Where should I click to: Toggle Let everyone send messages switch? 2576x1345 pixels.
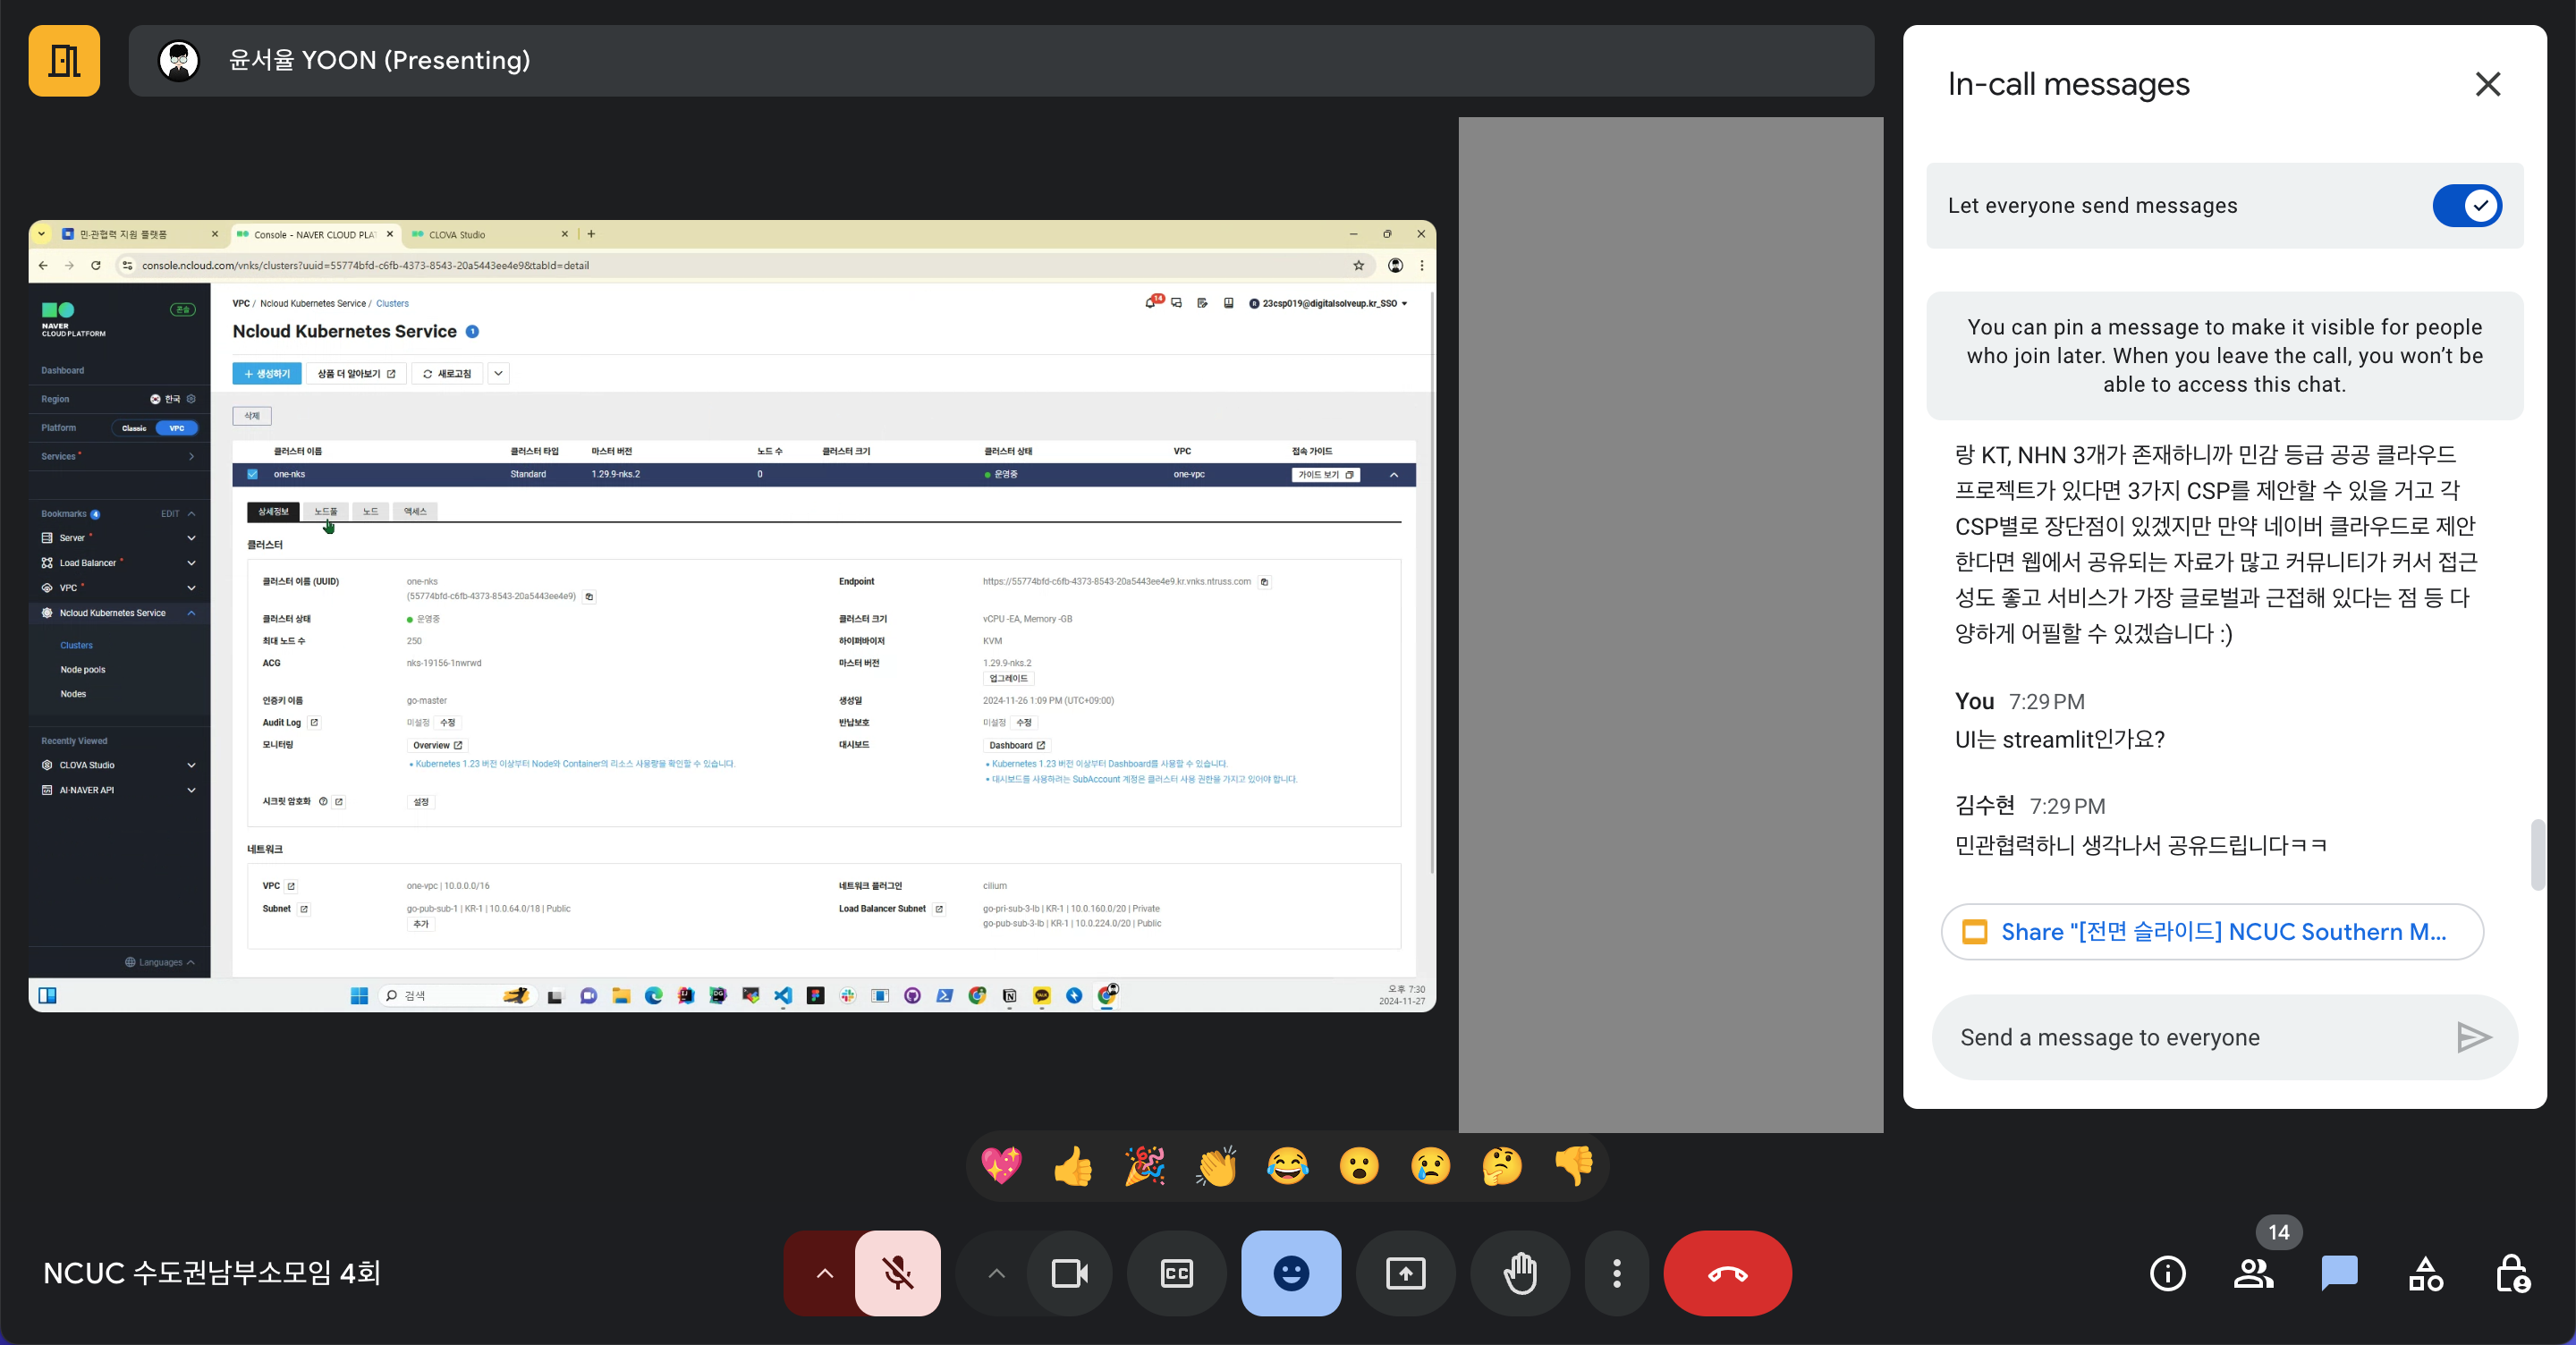coord(2466,206)
